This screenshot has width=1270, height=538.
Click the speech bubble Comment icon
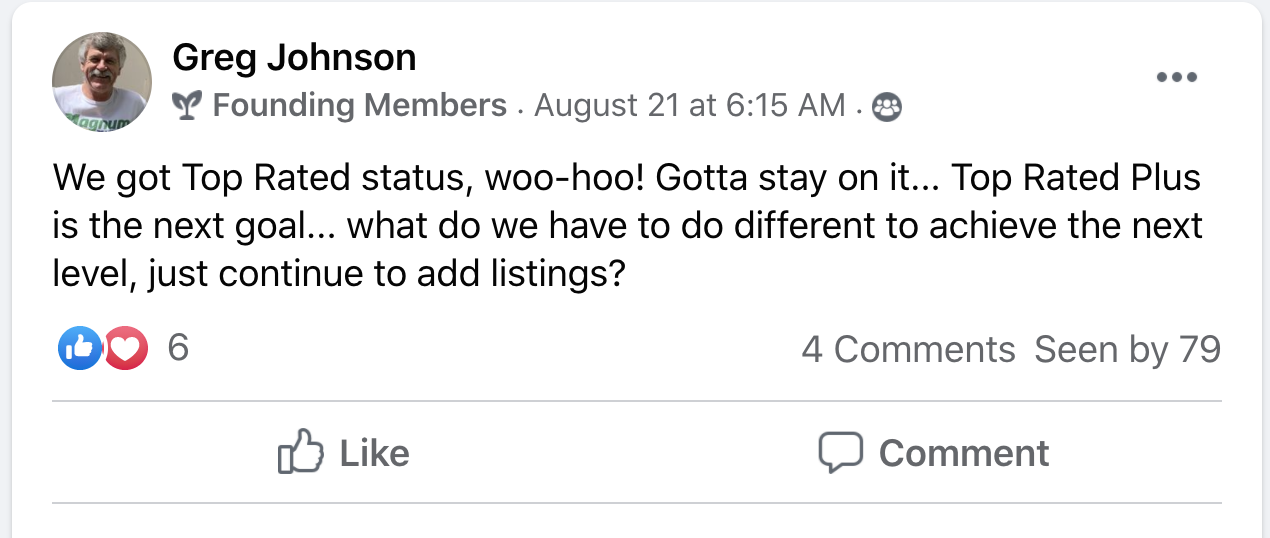point(840,453)
